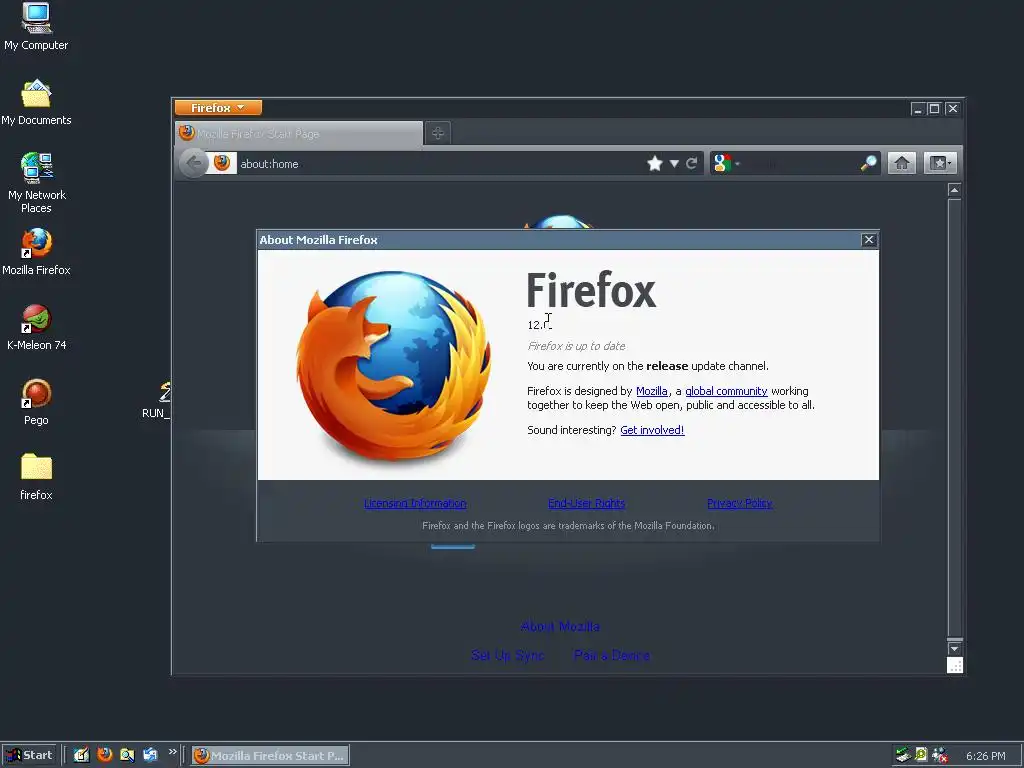Screen dimensions: 1024x768
Task: Click the Set Up Sync link
Action: tap(508, 655)
